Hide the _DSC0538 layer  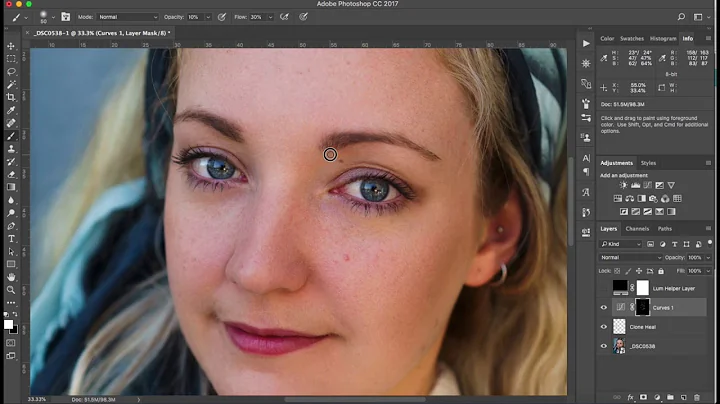point(604,346)
